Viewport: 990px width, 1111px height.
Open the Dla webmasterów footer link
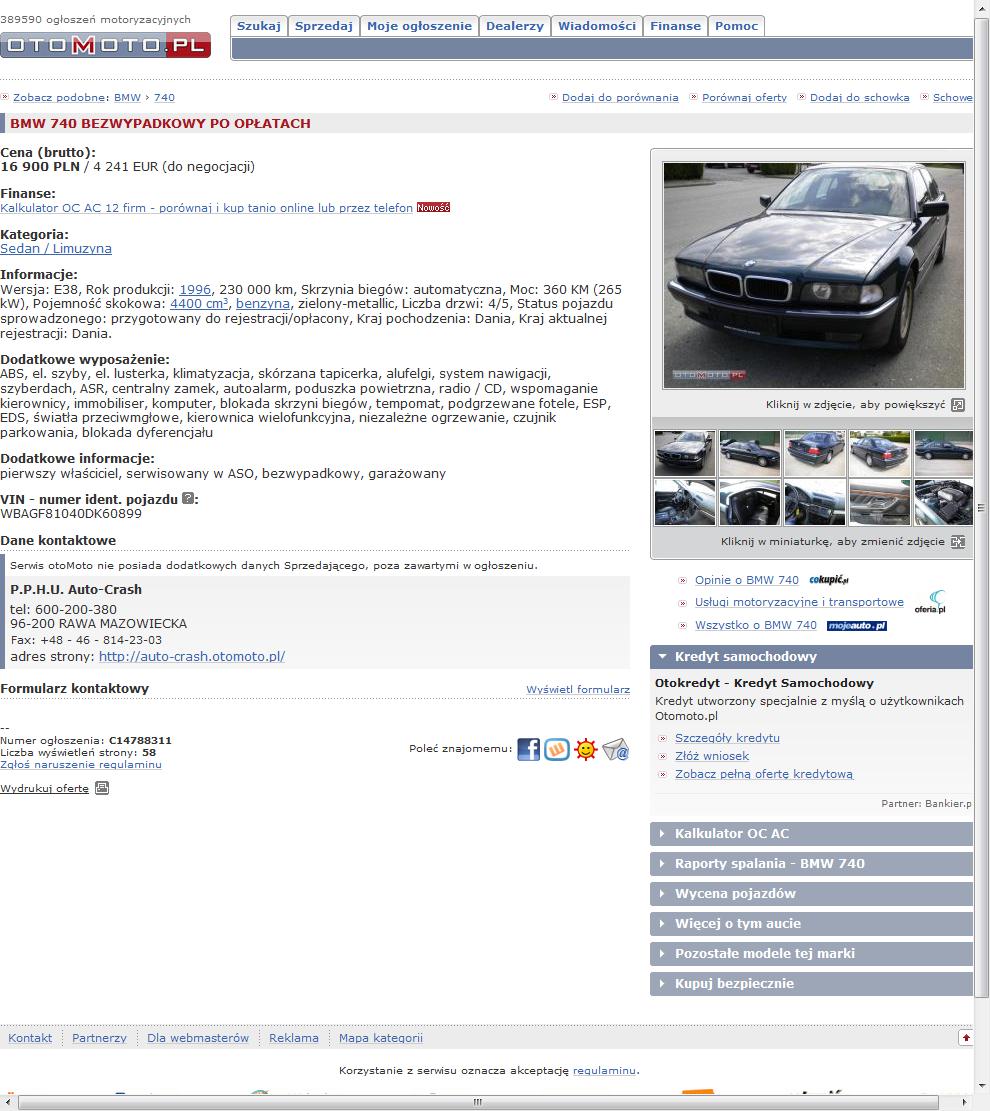pyautogui.click(x=198, y=1038)
